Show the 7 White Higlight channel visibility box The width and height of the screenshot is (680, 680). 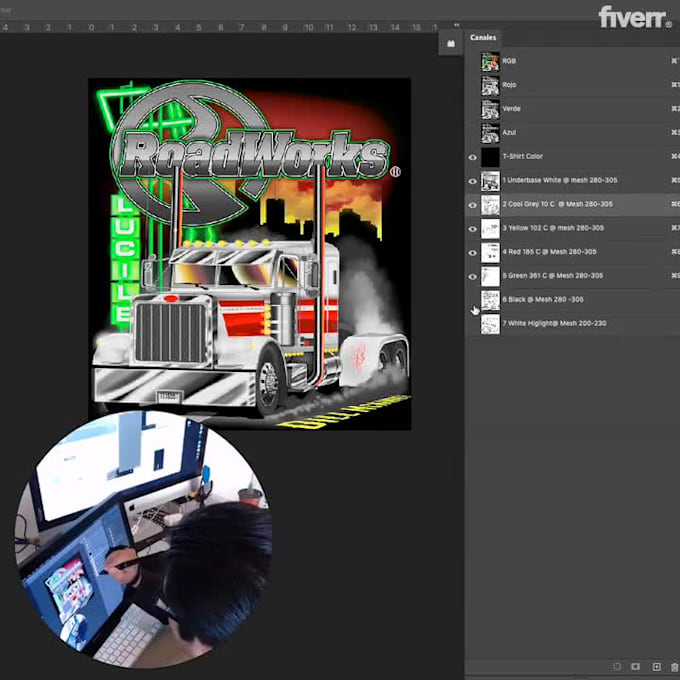(473, 324)
